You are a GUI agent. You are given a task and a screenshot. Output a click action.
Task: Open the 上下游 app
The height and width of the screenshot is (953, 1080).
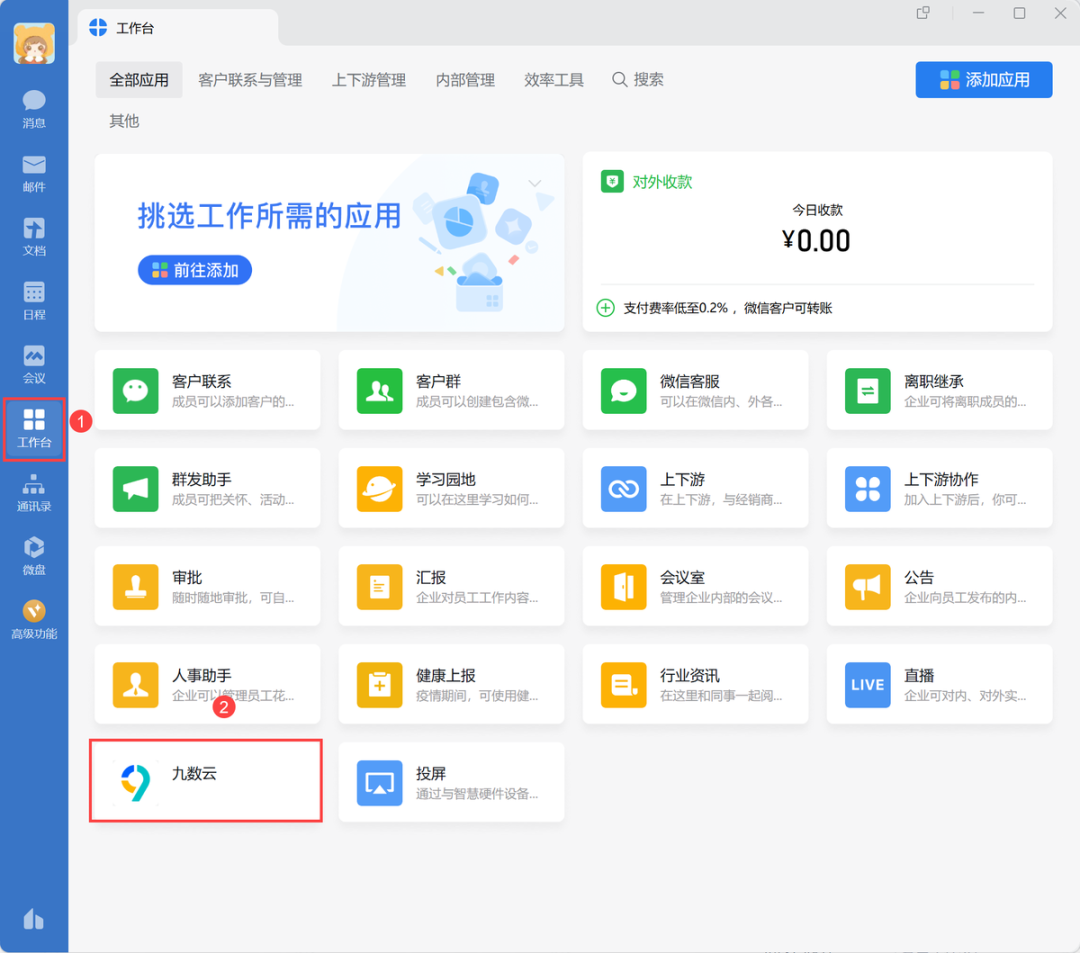click(x=695, y=488)
